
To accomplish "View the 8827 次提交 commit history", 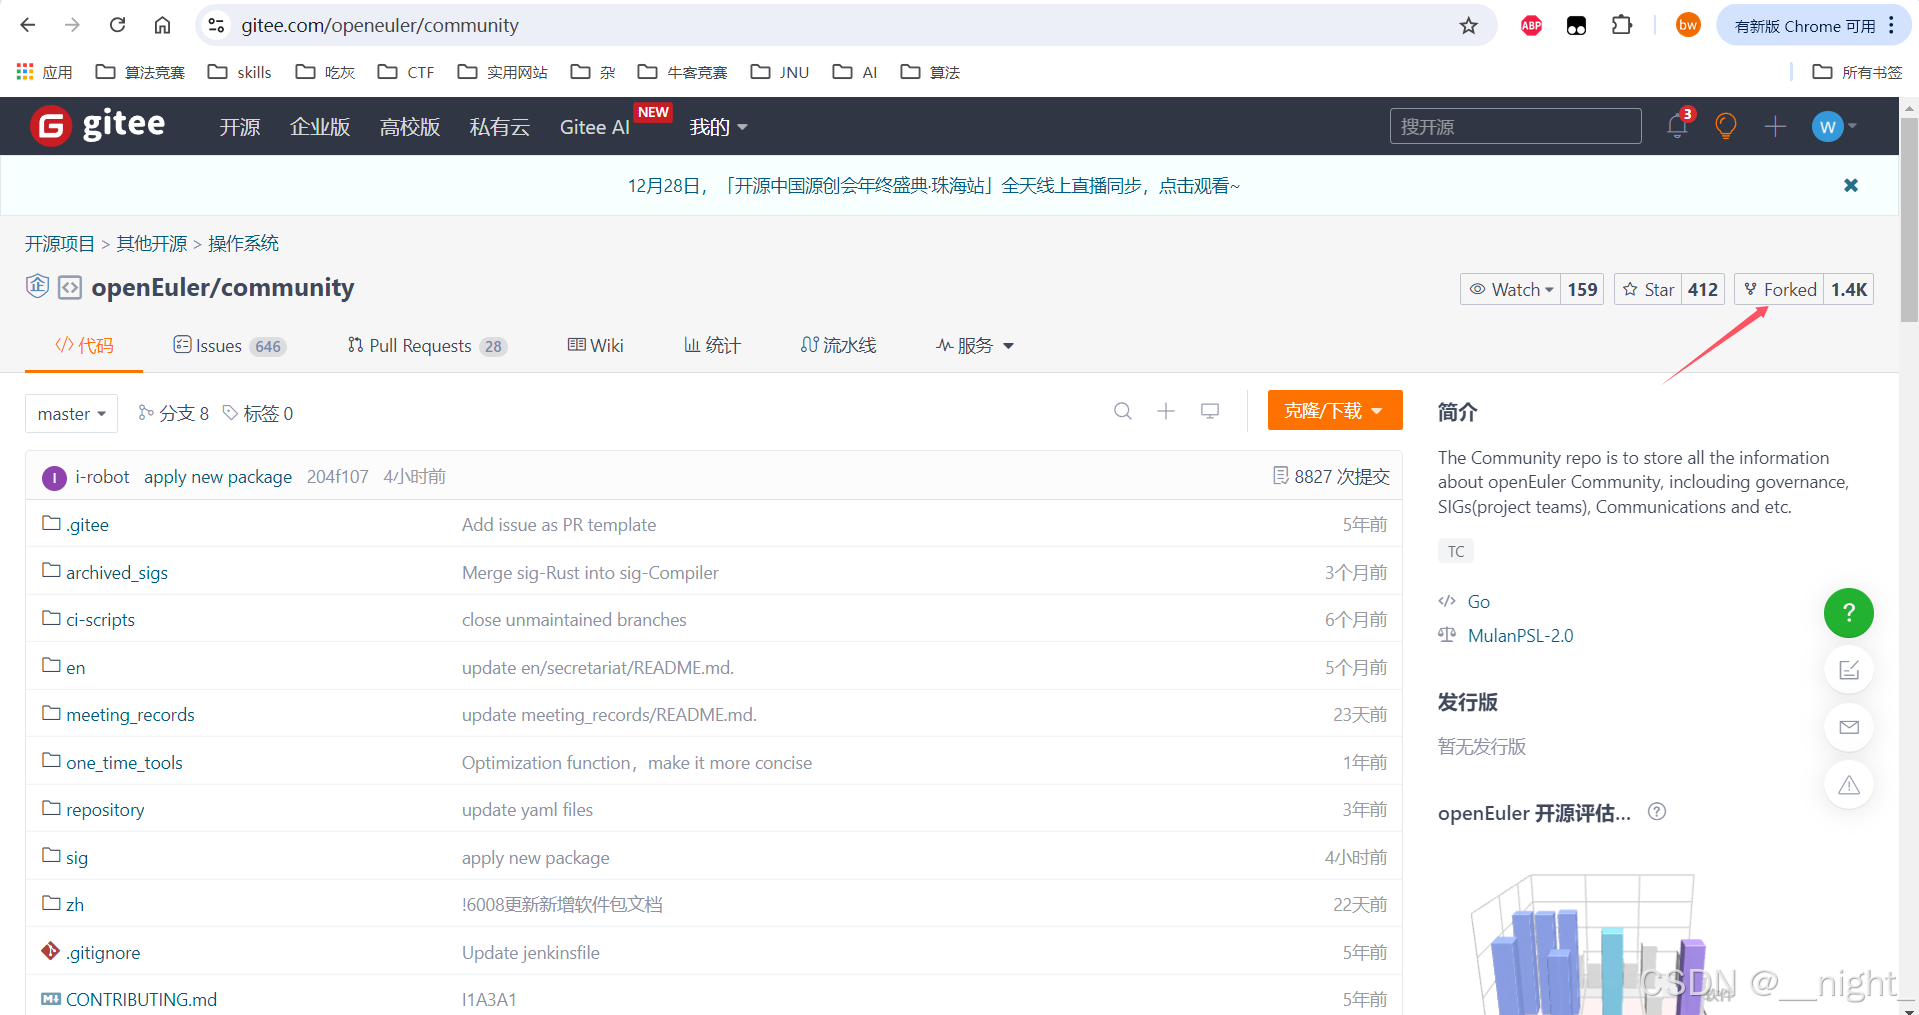I will (x=1331, y=476).
